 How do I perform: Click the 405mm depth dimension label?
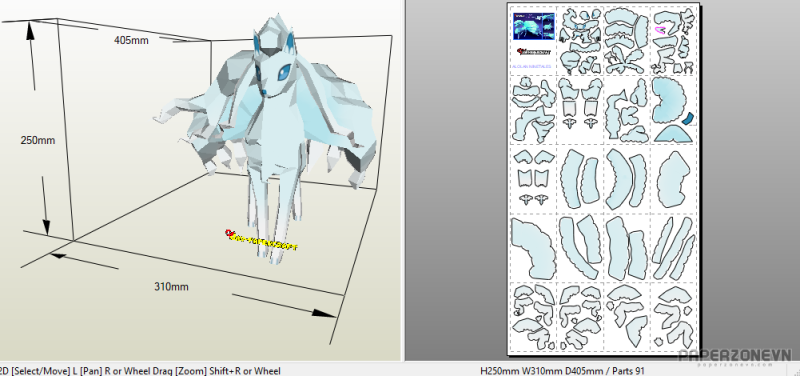click(x=131, y=40)
